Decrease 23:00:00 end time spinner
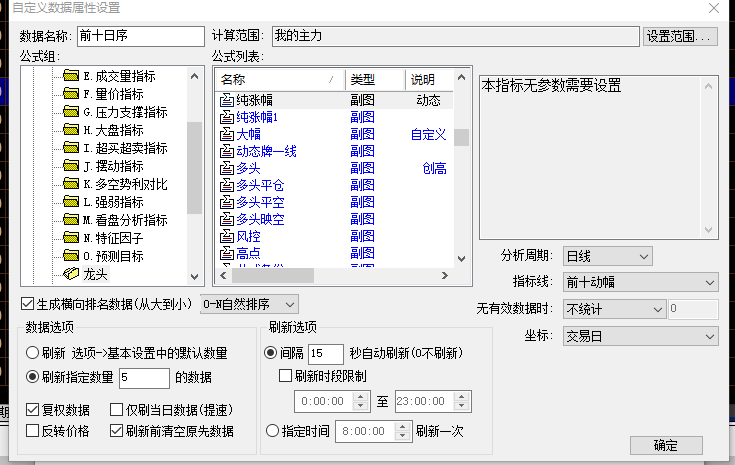 (462, 406)
